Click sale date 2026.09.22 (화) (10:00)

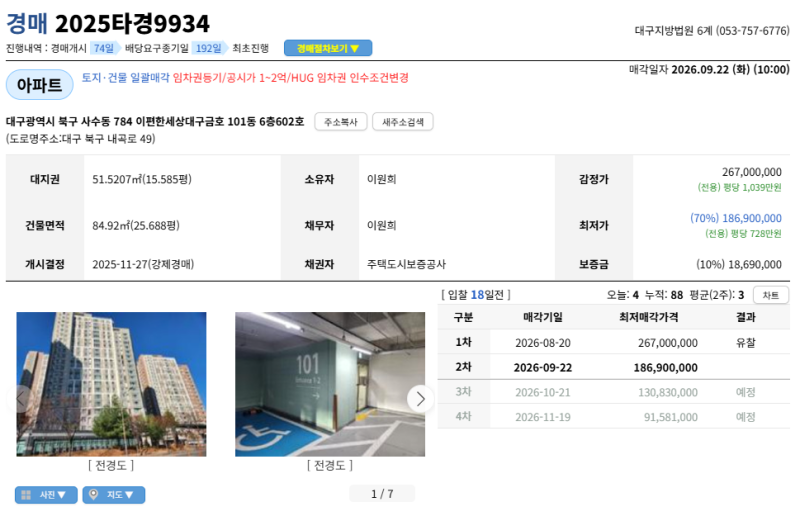pos(731,69)
